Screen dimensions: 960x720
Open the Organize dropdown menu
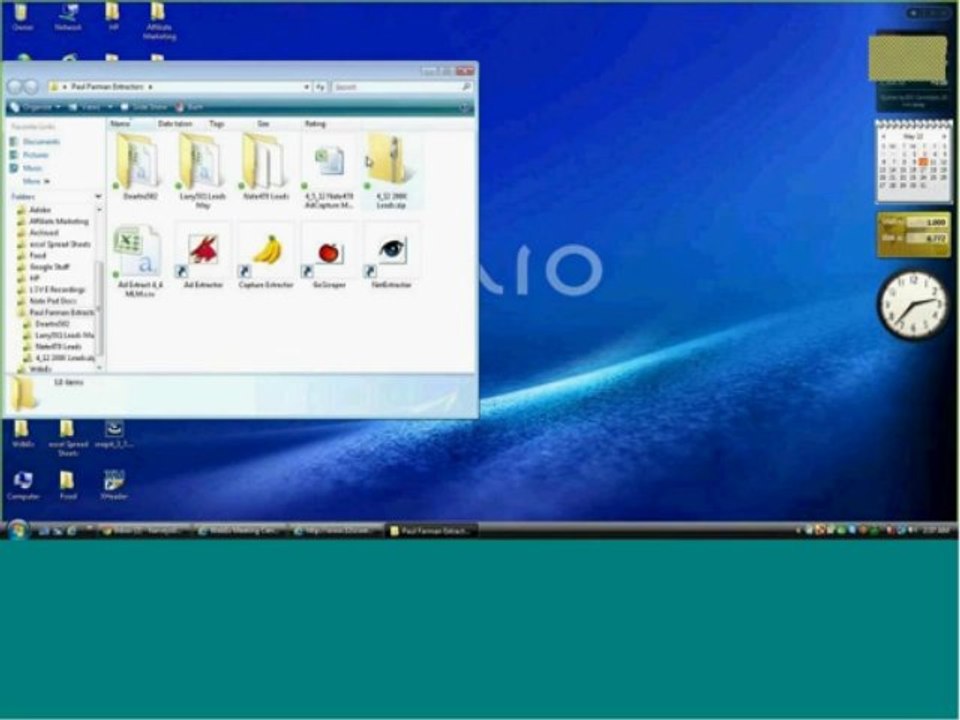[x=36, y=107]
